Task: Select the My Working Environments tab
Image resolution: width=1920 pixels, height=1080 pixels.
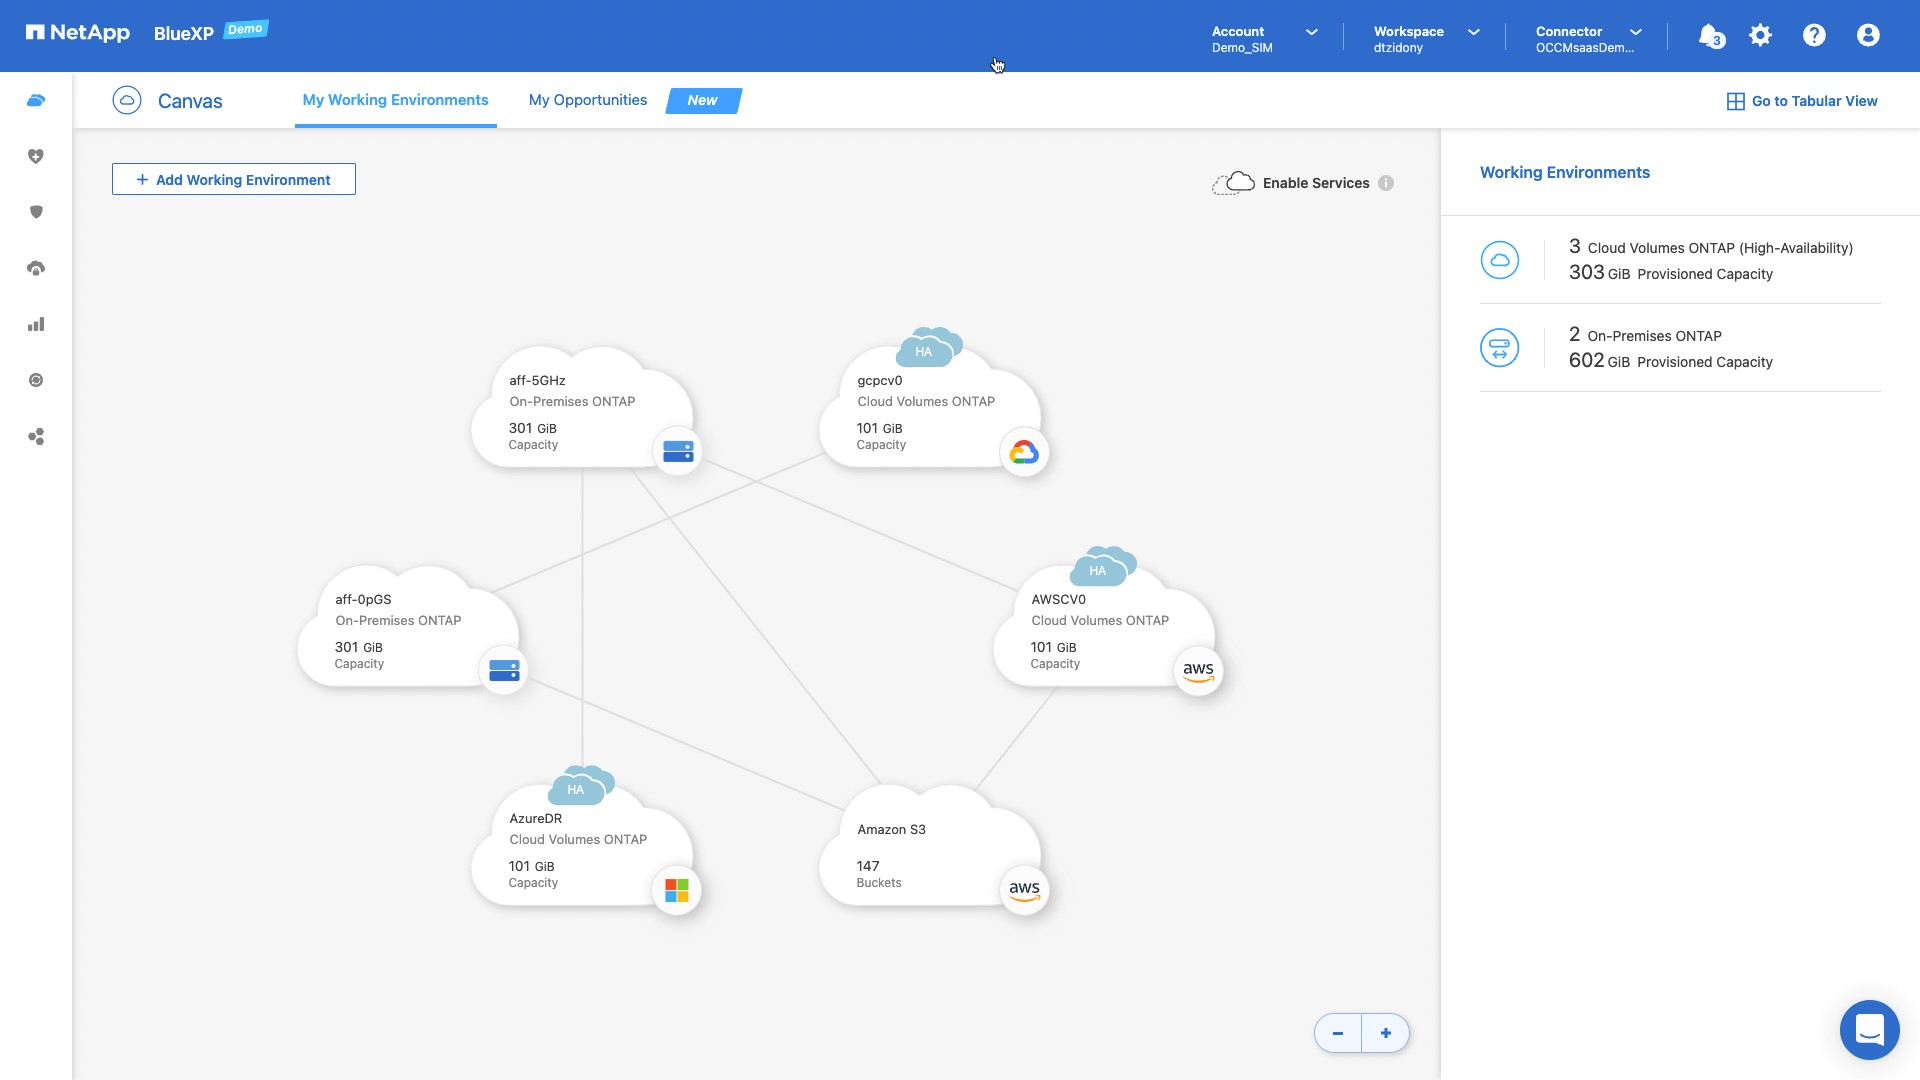Action: tap(395, 100)
